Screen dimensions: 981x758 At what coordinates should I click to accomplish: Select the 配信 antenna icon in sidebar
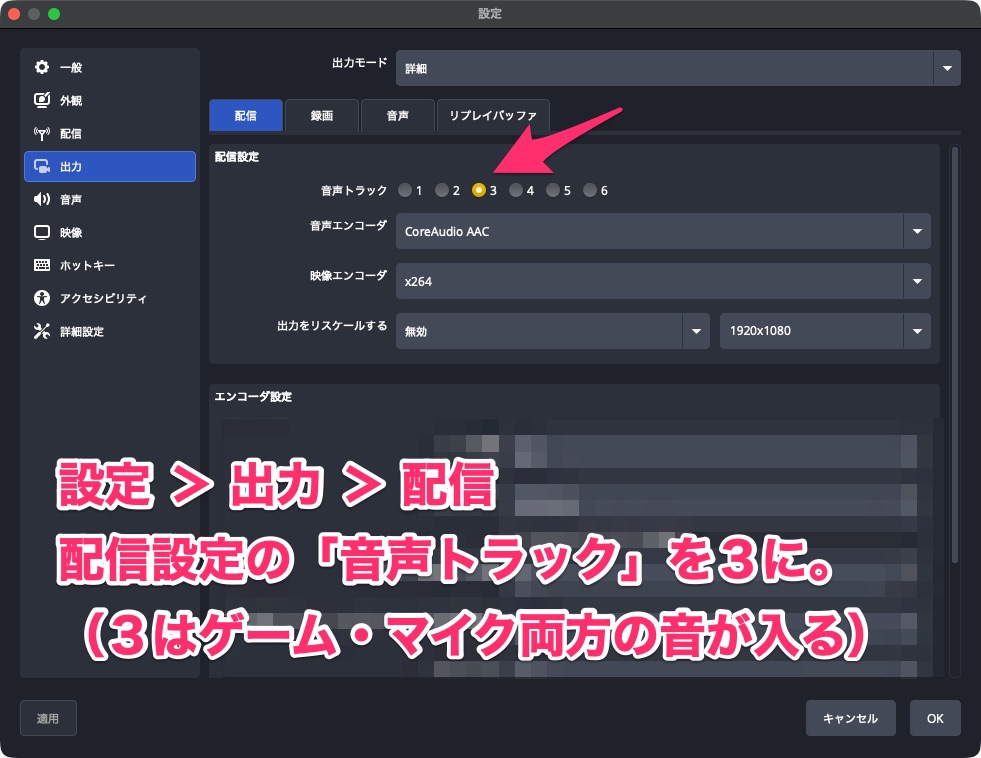click(42, 133)
